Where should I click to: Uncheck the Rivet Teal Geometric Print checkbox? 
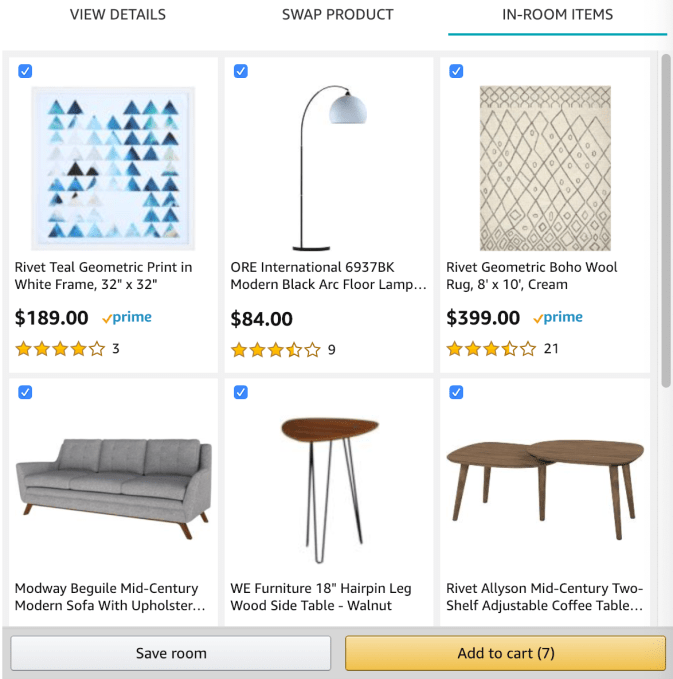tap(25, 71)
